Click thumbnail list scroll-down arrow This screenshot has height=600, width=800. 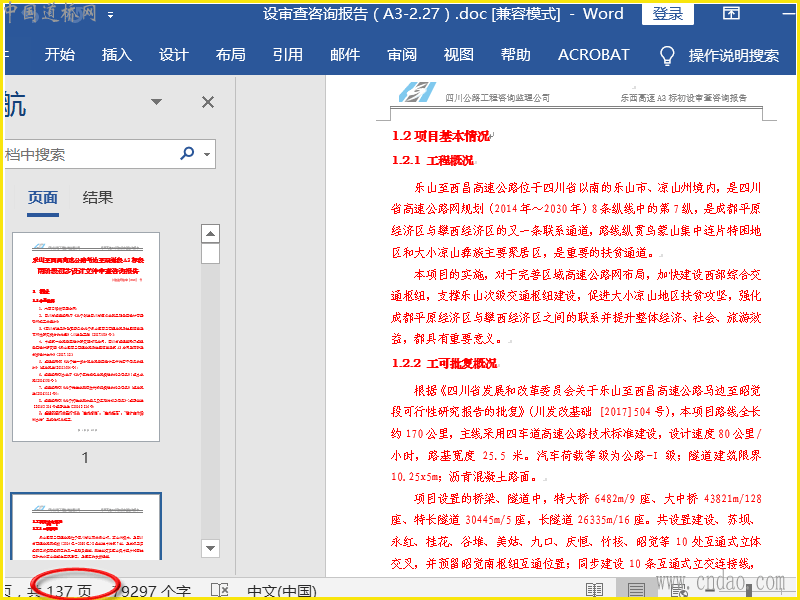click(210, 548)
